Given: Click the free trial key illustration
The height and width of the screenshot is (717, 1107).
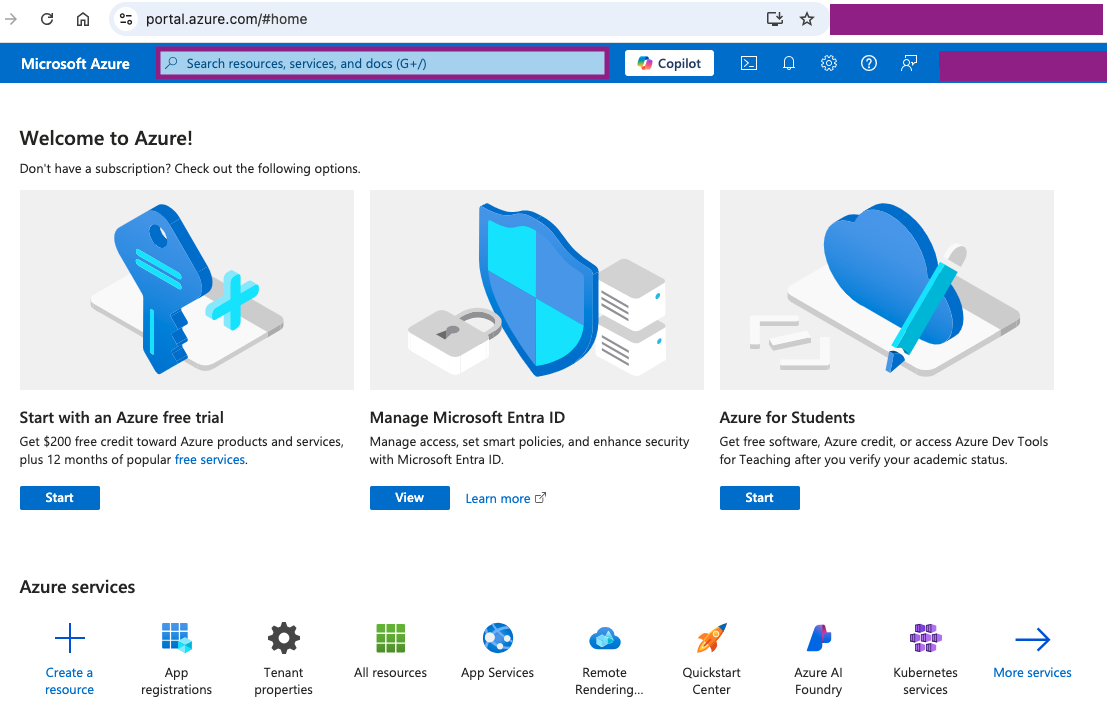Looking at the screenshot, I should click(186, 289).
